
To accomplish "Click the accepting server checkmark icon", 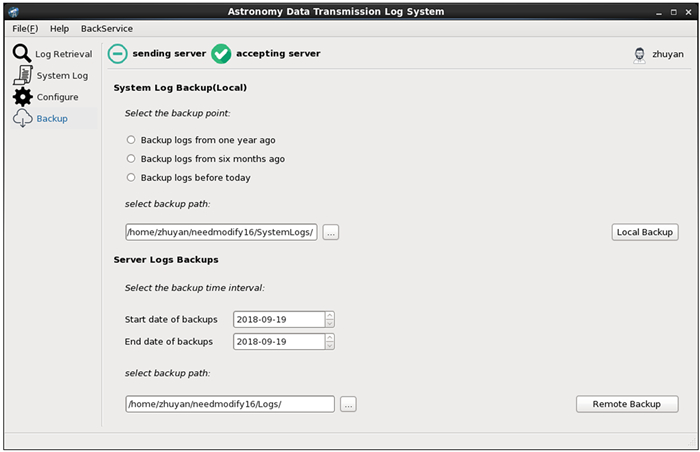I will pyautogui.click(x=221, y=53).
